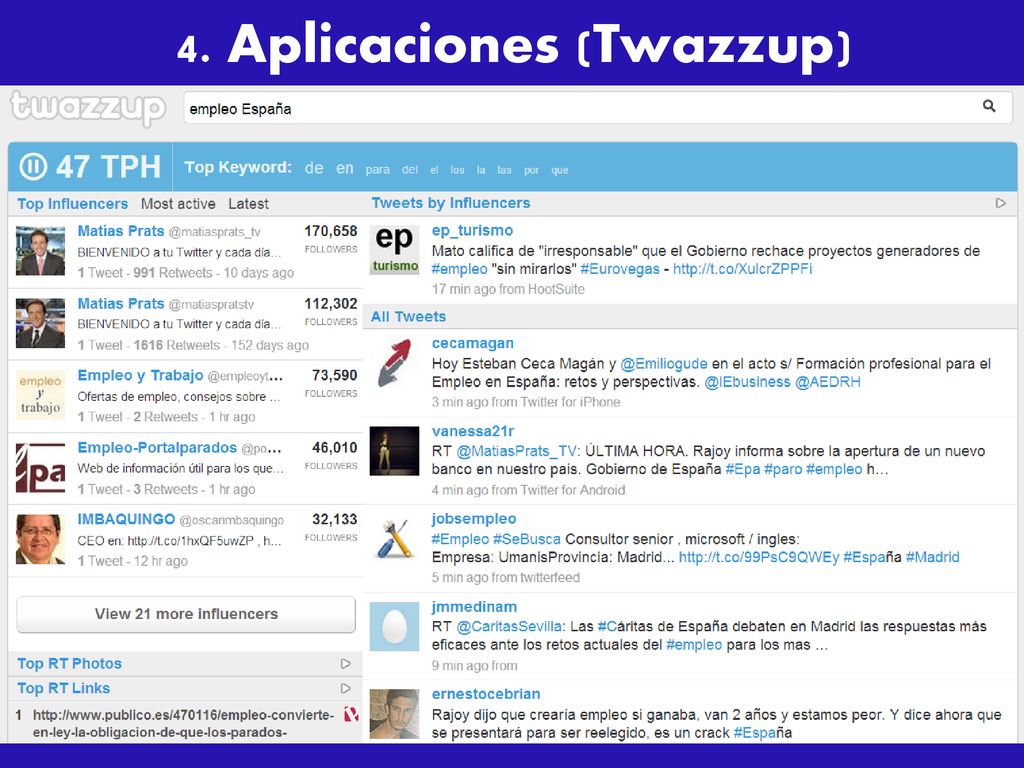The width and height of the screenshot is (1024, 768).
Task: Click the #Madrid hashtag
Action: click(x=933, y=558)
